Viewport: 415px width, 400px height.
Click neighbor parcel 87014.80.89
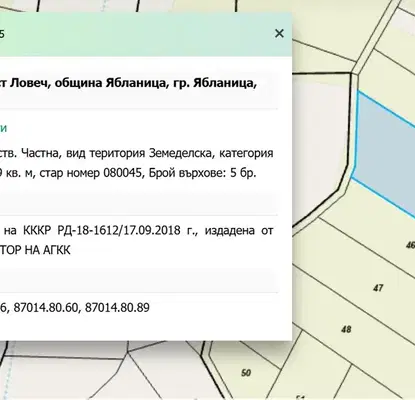pos(117,307)
